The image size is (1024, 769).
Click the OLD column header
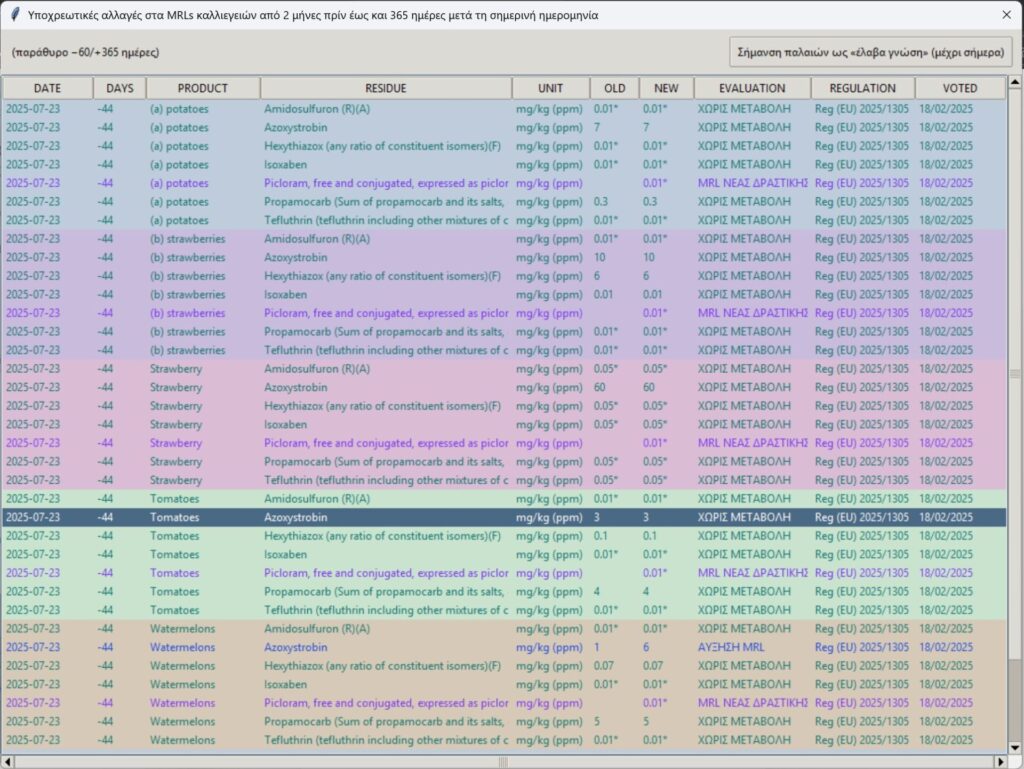click(615, 88)
